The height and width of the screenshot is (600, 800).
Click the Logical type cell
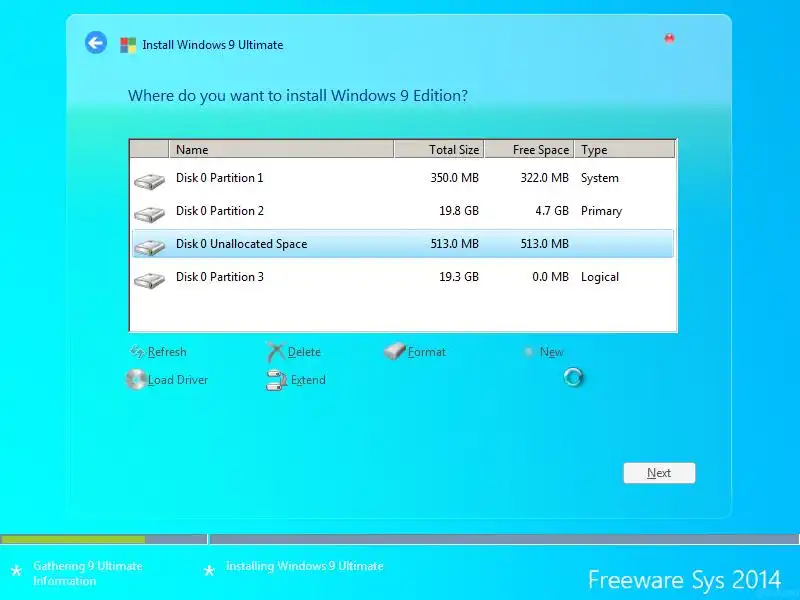[599, 277]
